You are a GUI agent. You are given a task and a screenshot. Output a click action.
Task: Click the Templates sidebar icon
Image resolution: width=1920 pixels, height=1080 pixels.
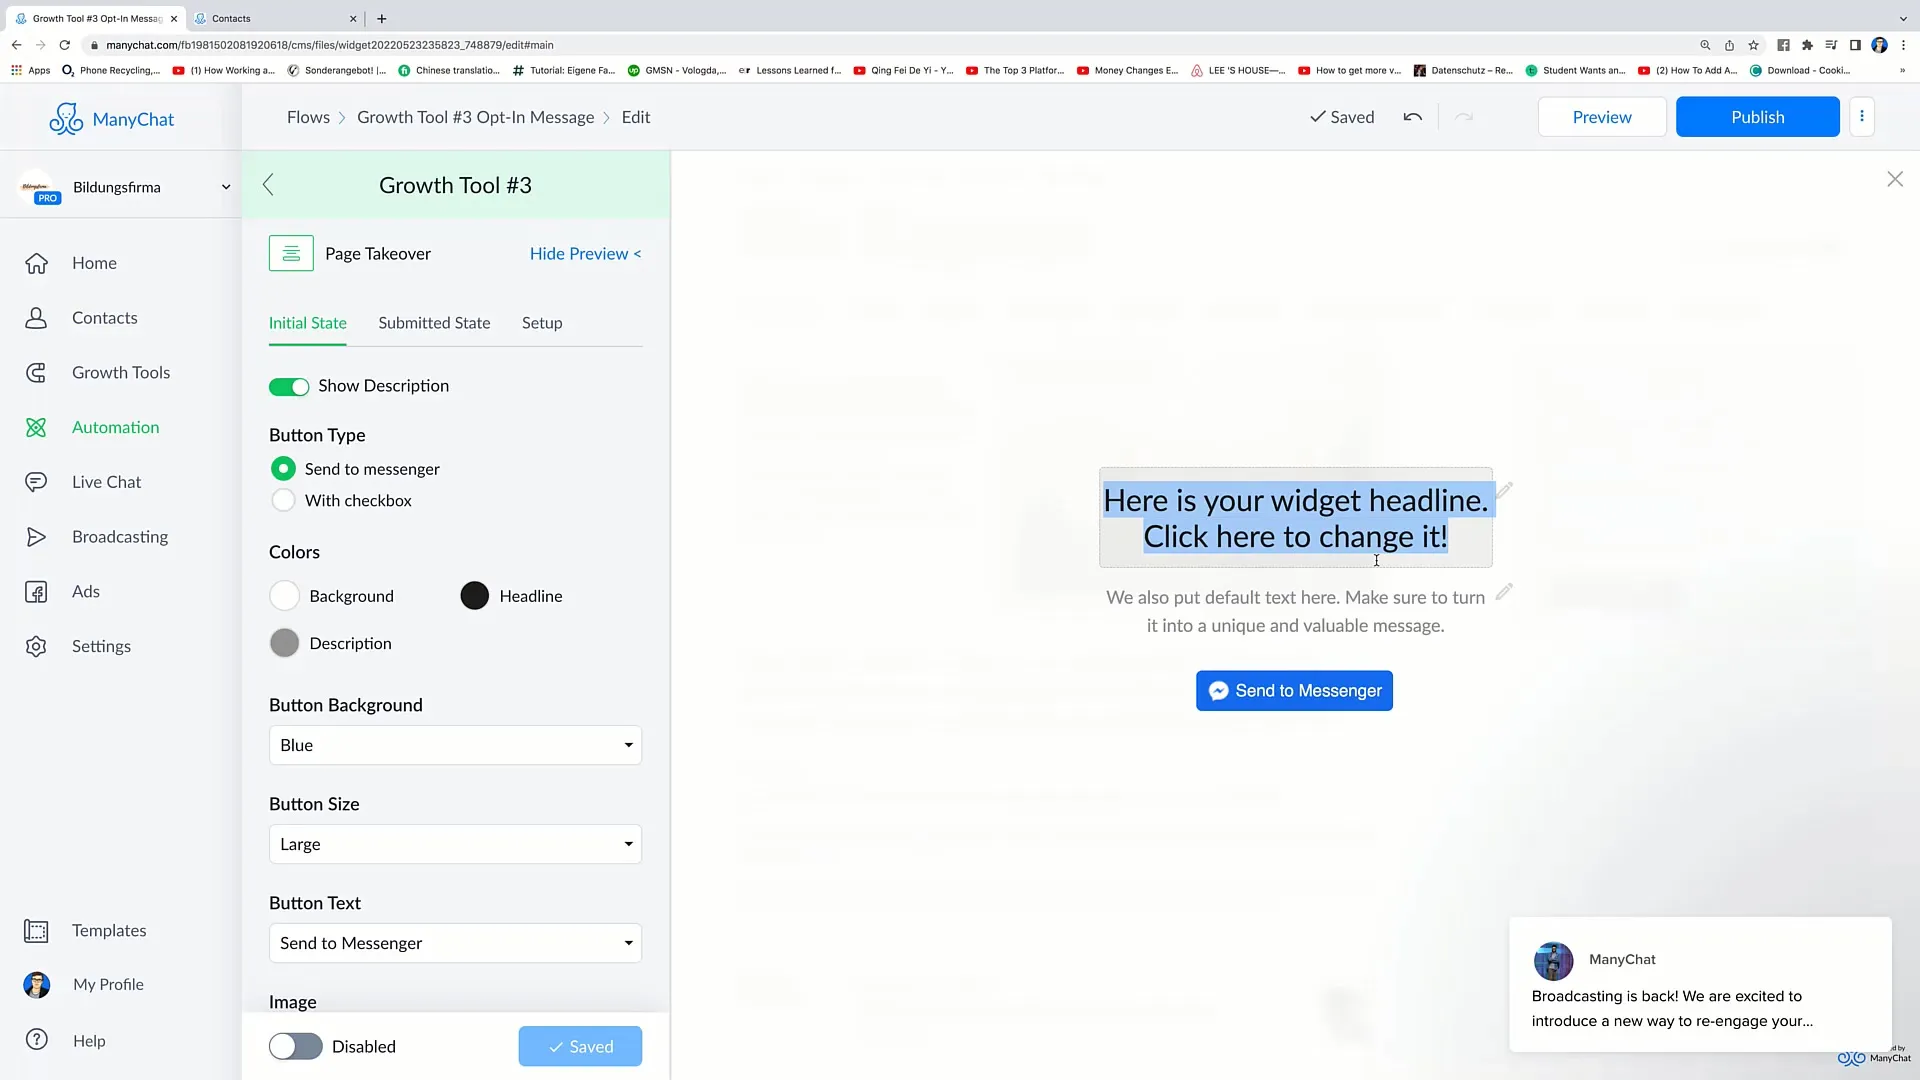tap(34, 930)
